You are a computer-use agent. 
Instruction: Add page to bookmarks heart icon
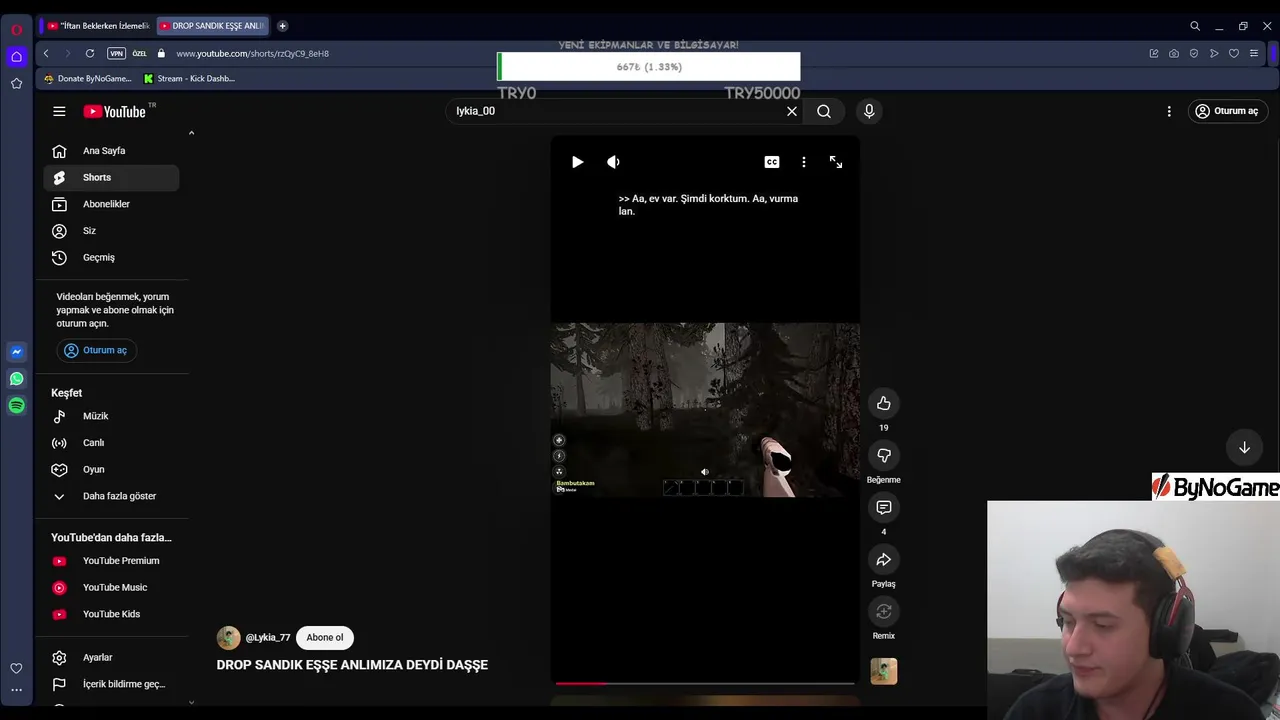(1234, 53)
